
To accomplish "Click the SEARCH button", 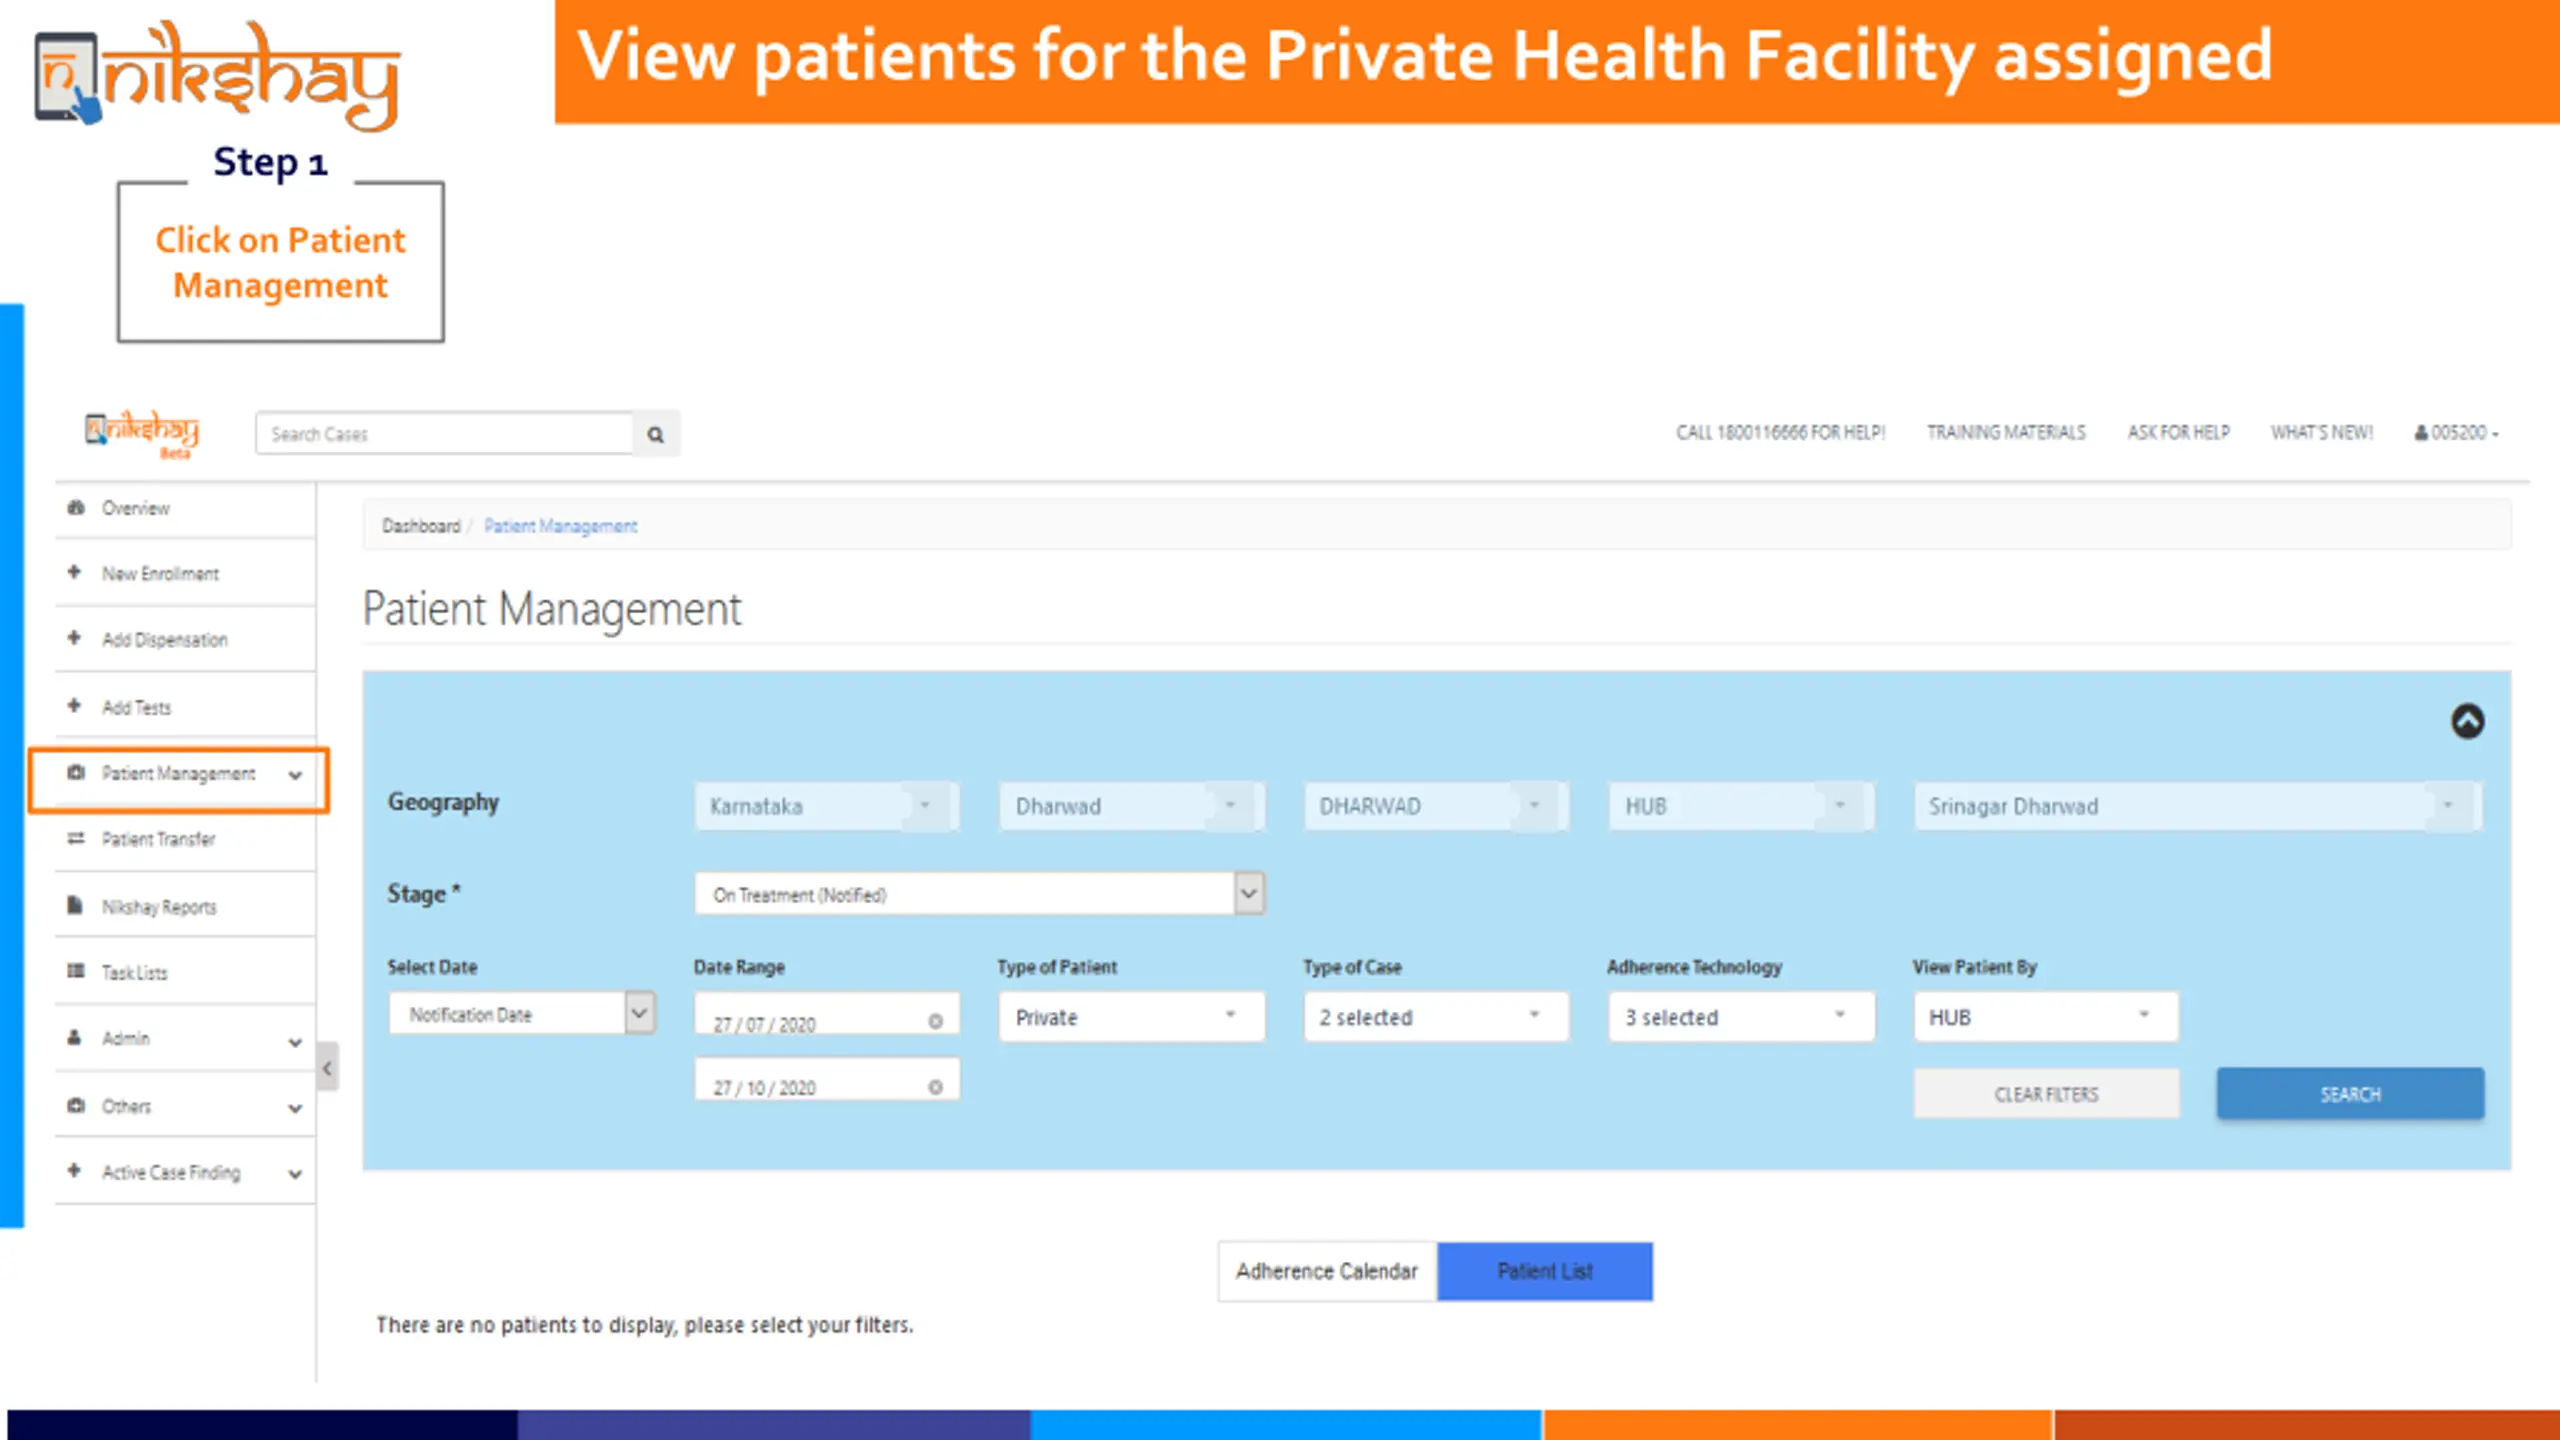I will coord(2350,1094).
